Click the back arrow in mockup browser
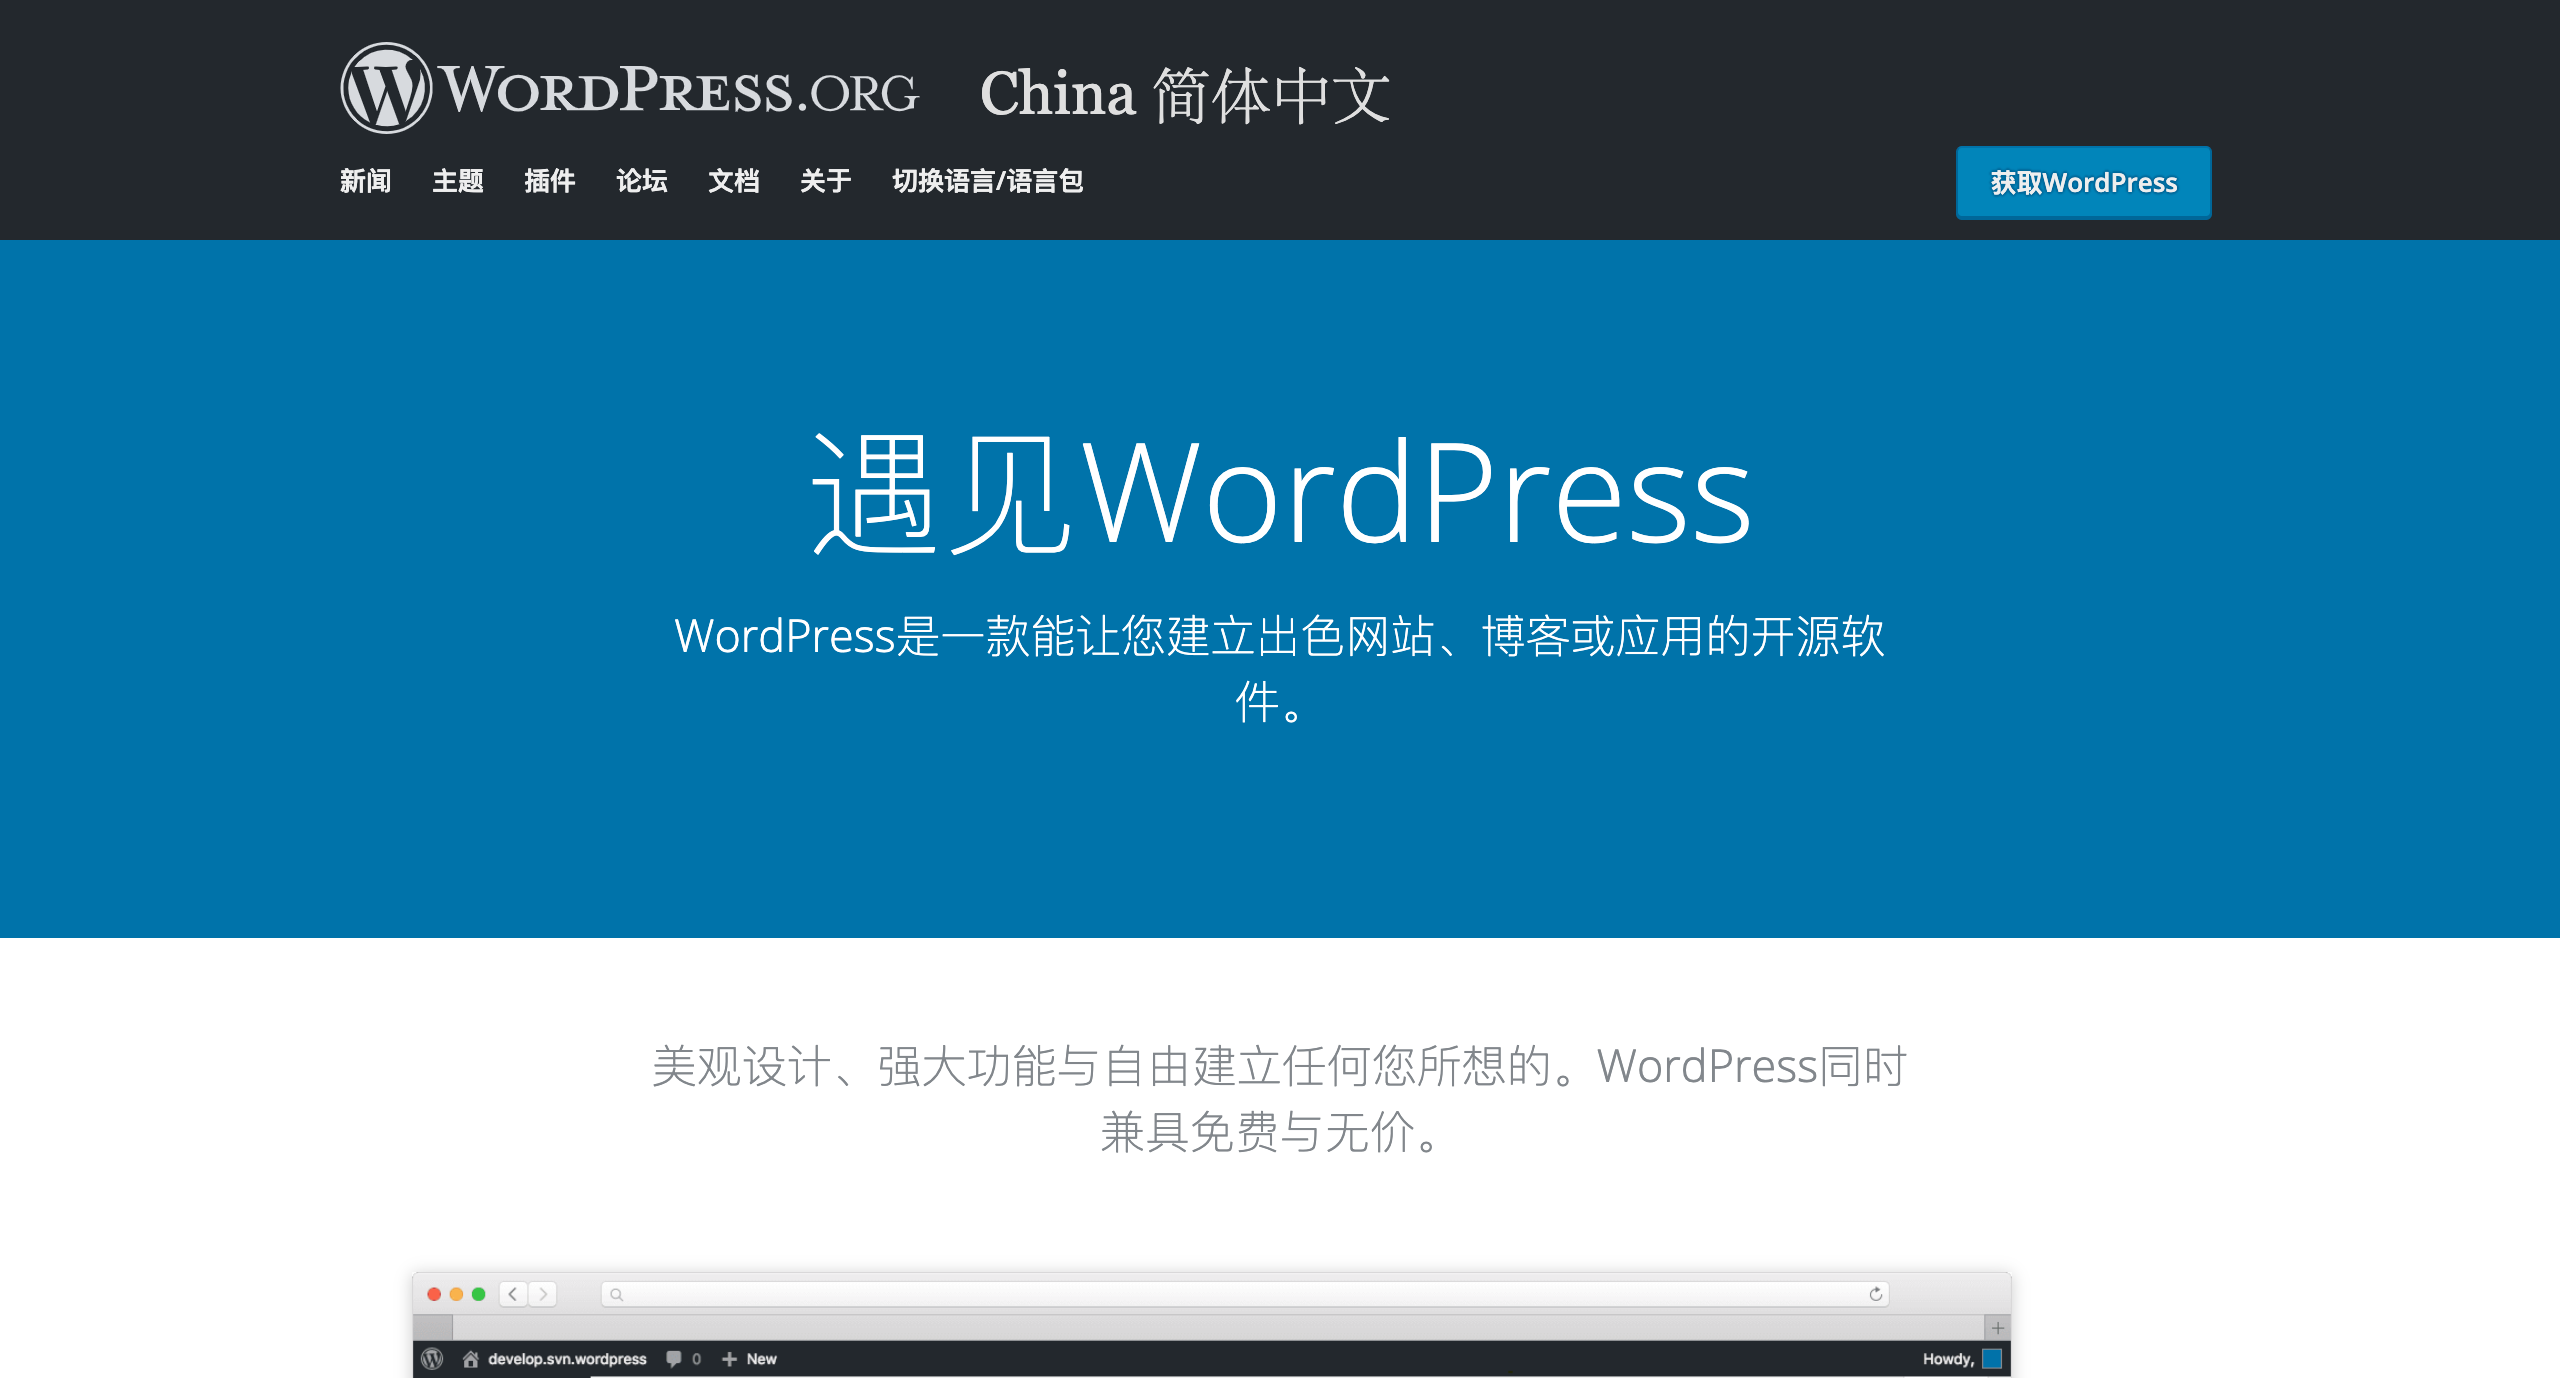This screenshot has width=2560, height=1378. pyautogui.click(x=513, y=1294)
